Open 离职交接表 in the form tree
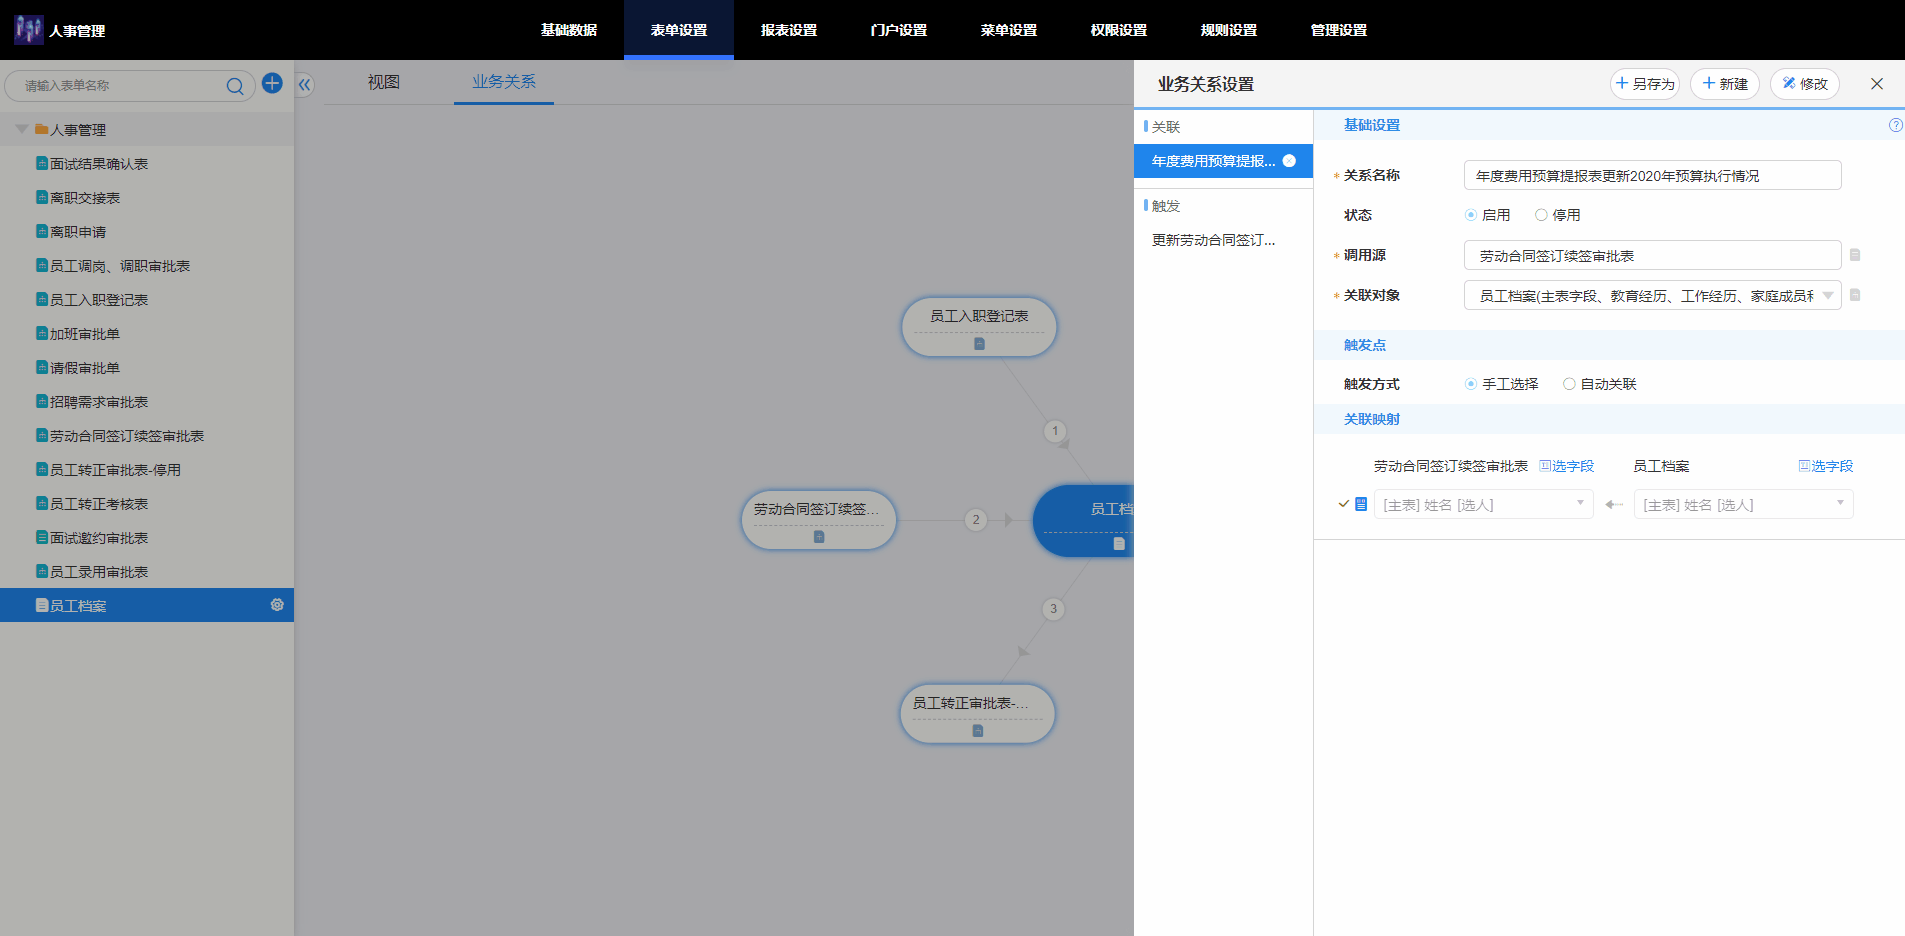 pos(85,198)
